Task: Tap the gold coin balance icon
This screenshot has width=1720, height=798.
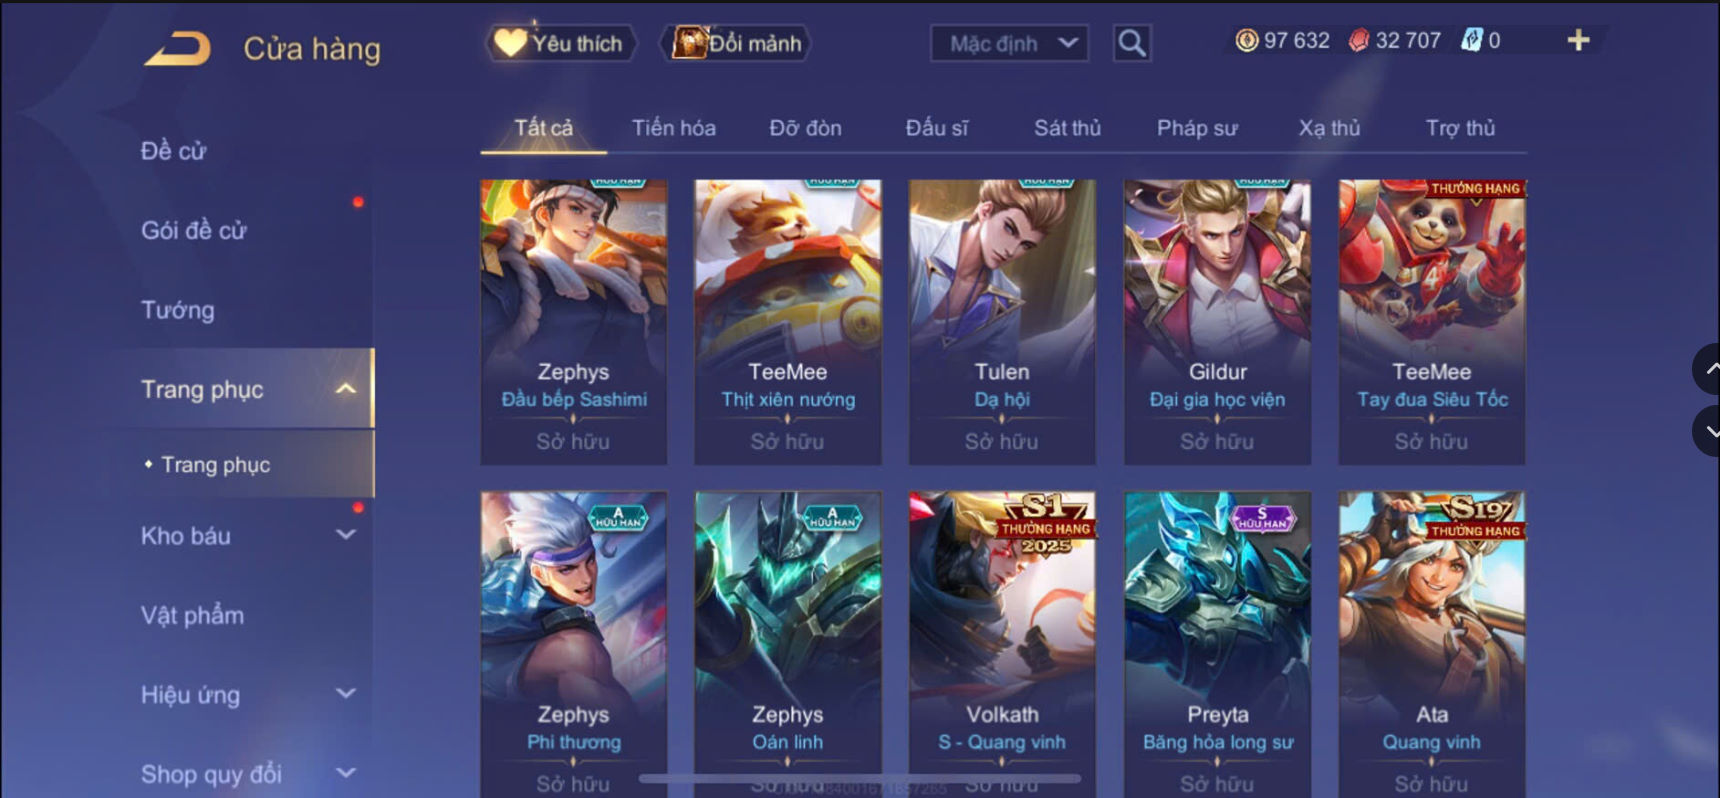Action: pyautogui.click(x=1246, y=40)
